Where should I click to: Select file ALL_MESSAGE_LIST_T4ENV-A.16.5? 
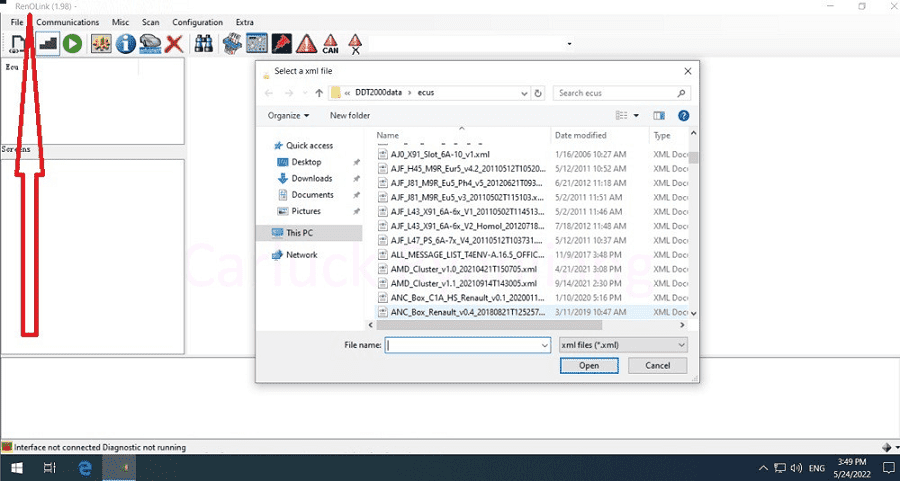[x=468, y=255]
